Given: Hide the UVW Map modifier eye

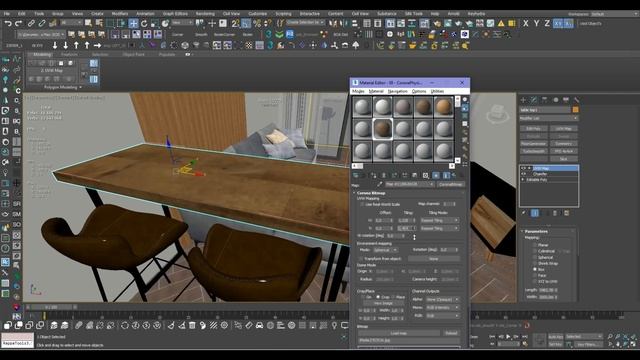Looking at the screenshot, I should [x=524, y=168].
